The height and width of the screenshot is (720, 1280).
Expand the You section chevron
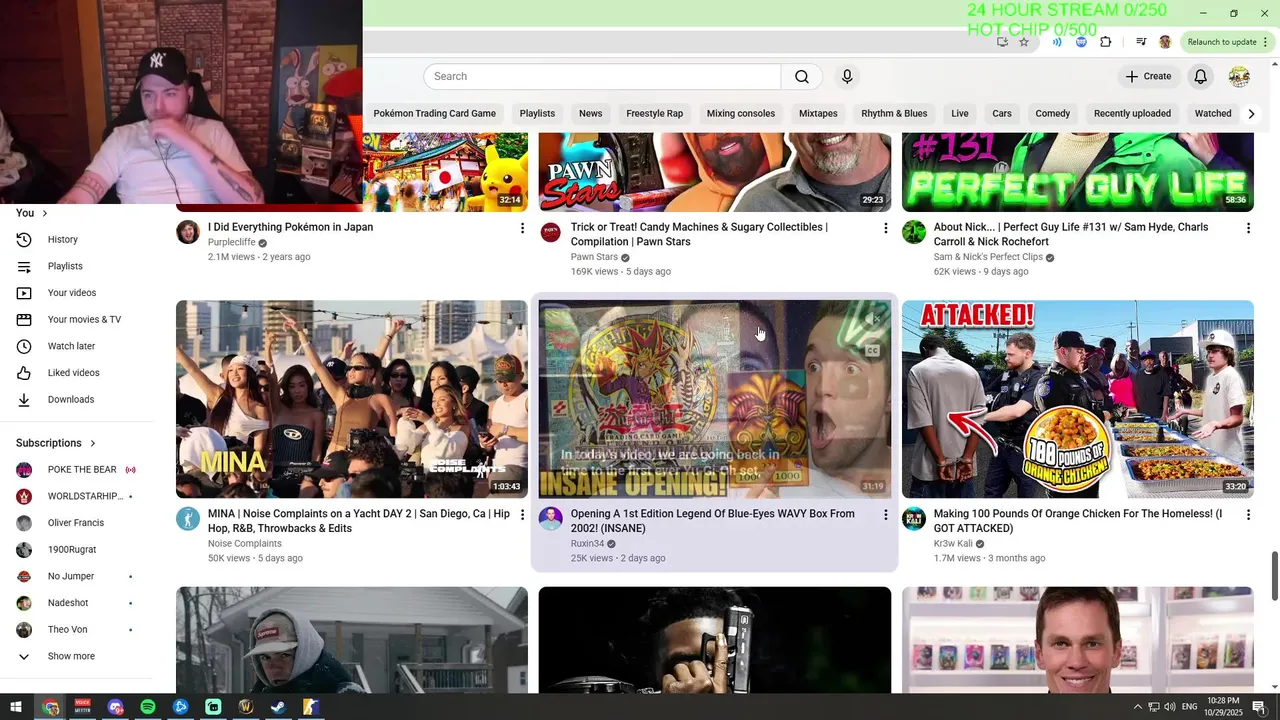(x=44, y=213)
